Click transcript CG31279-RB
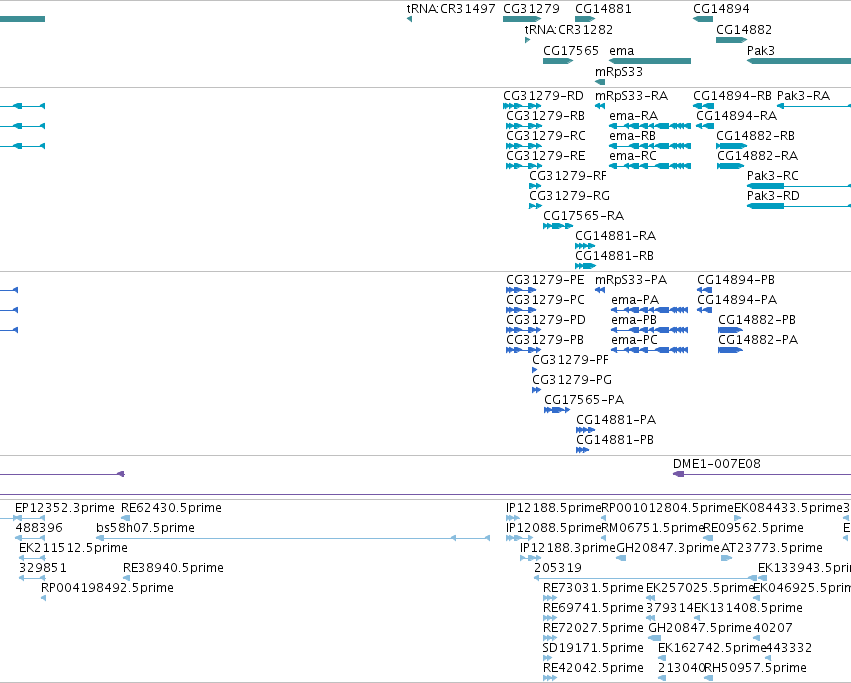851x683 pixels. 524,126
